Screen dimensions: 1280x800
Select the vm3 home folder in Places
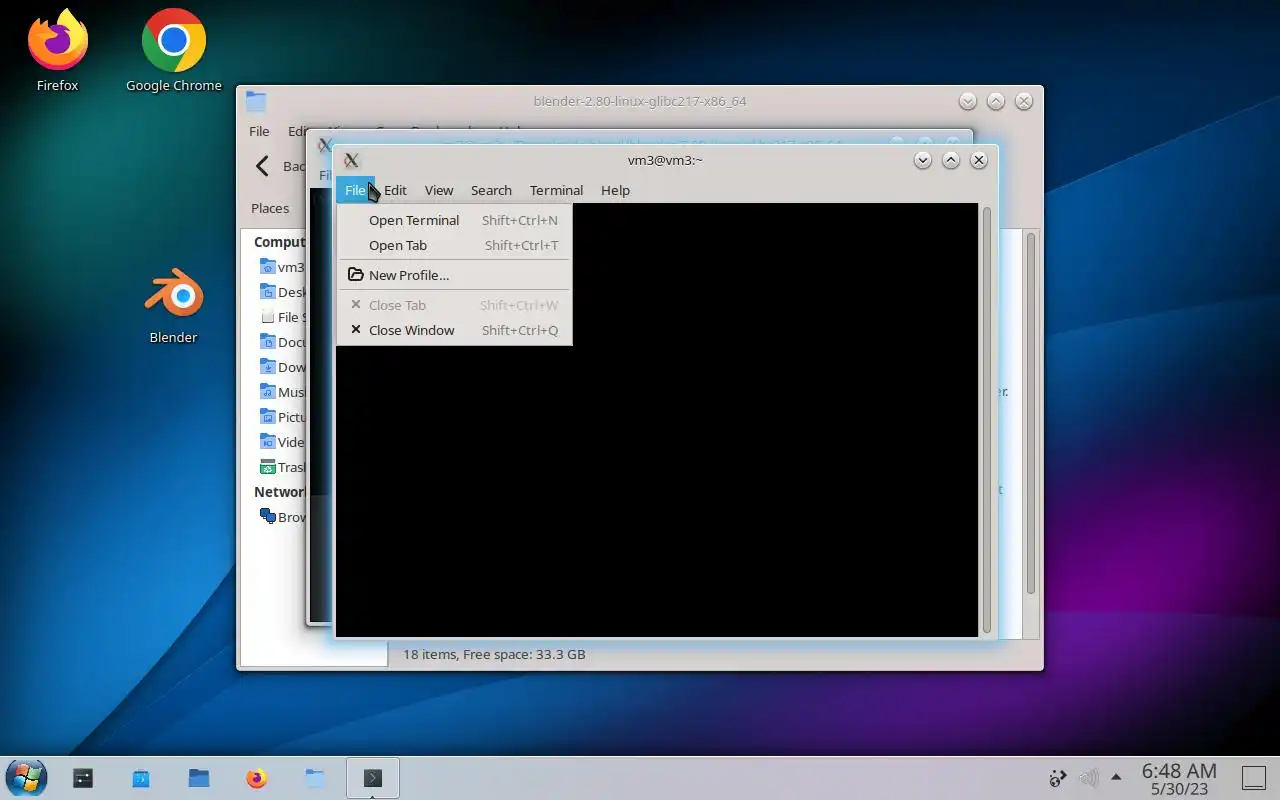(281, 267)
